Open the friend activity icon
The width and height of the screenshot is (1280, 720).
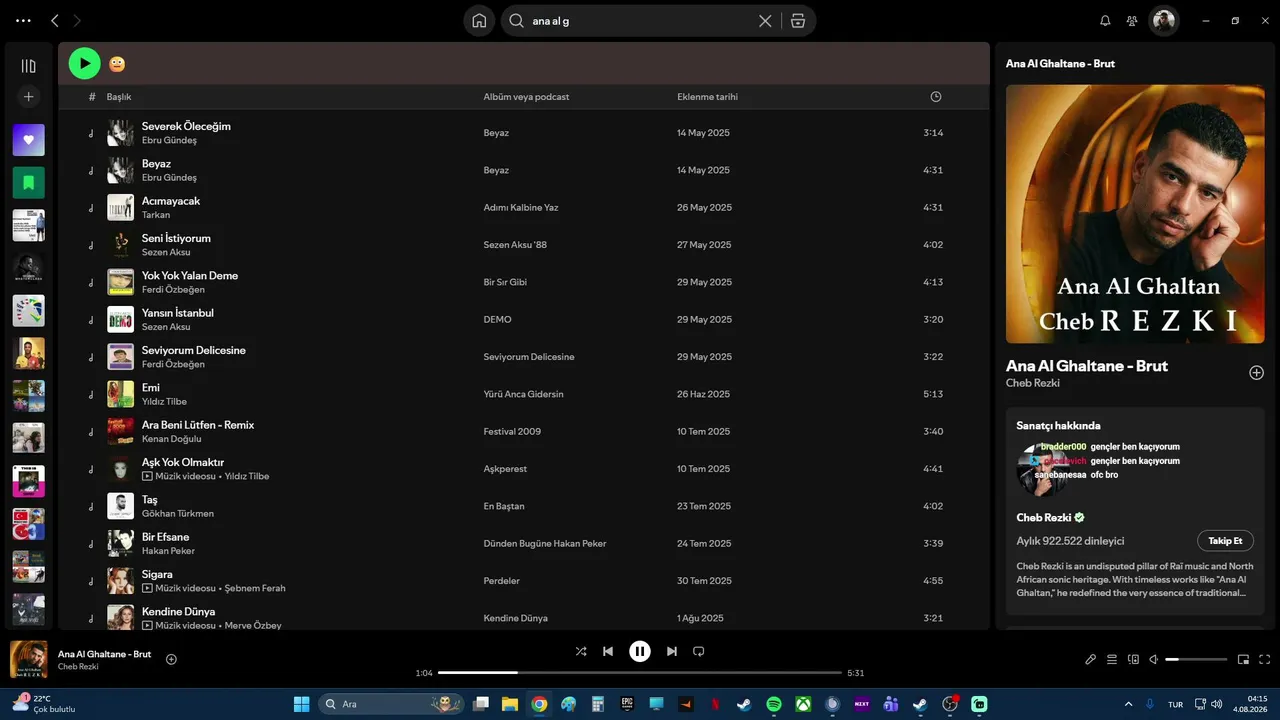click(1132, 20)
